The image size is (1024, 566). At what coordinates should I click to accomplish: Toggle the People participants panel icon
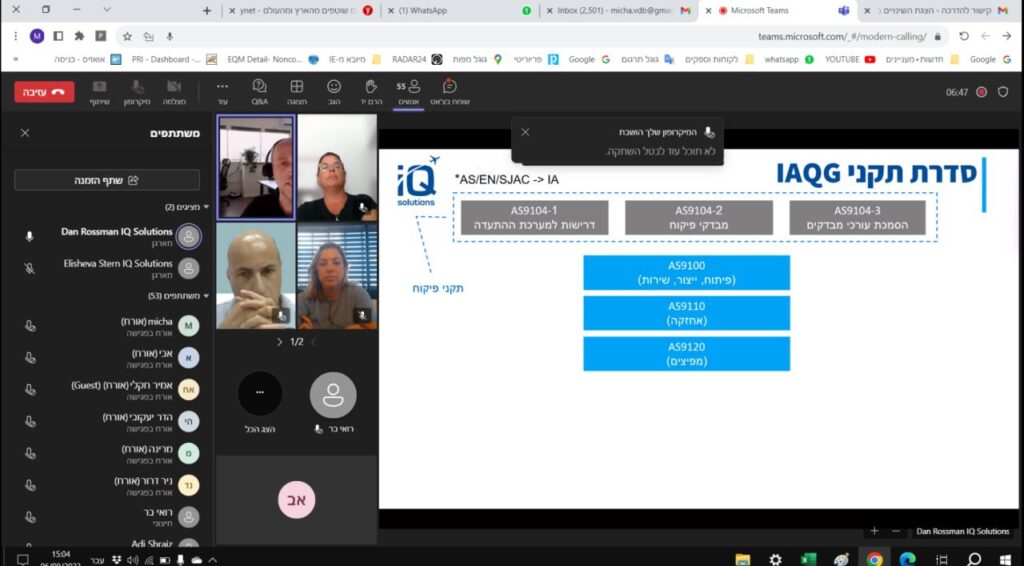point(408,92)
